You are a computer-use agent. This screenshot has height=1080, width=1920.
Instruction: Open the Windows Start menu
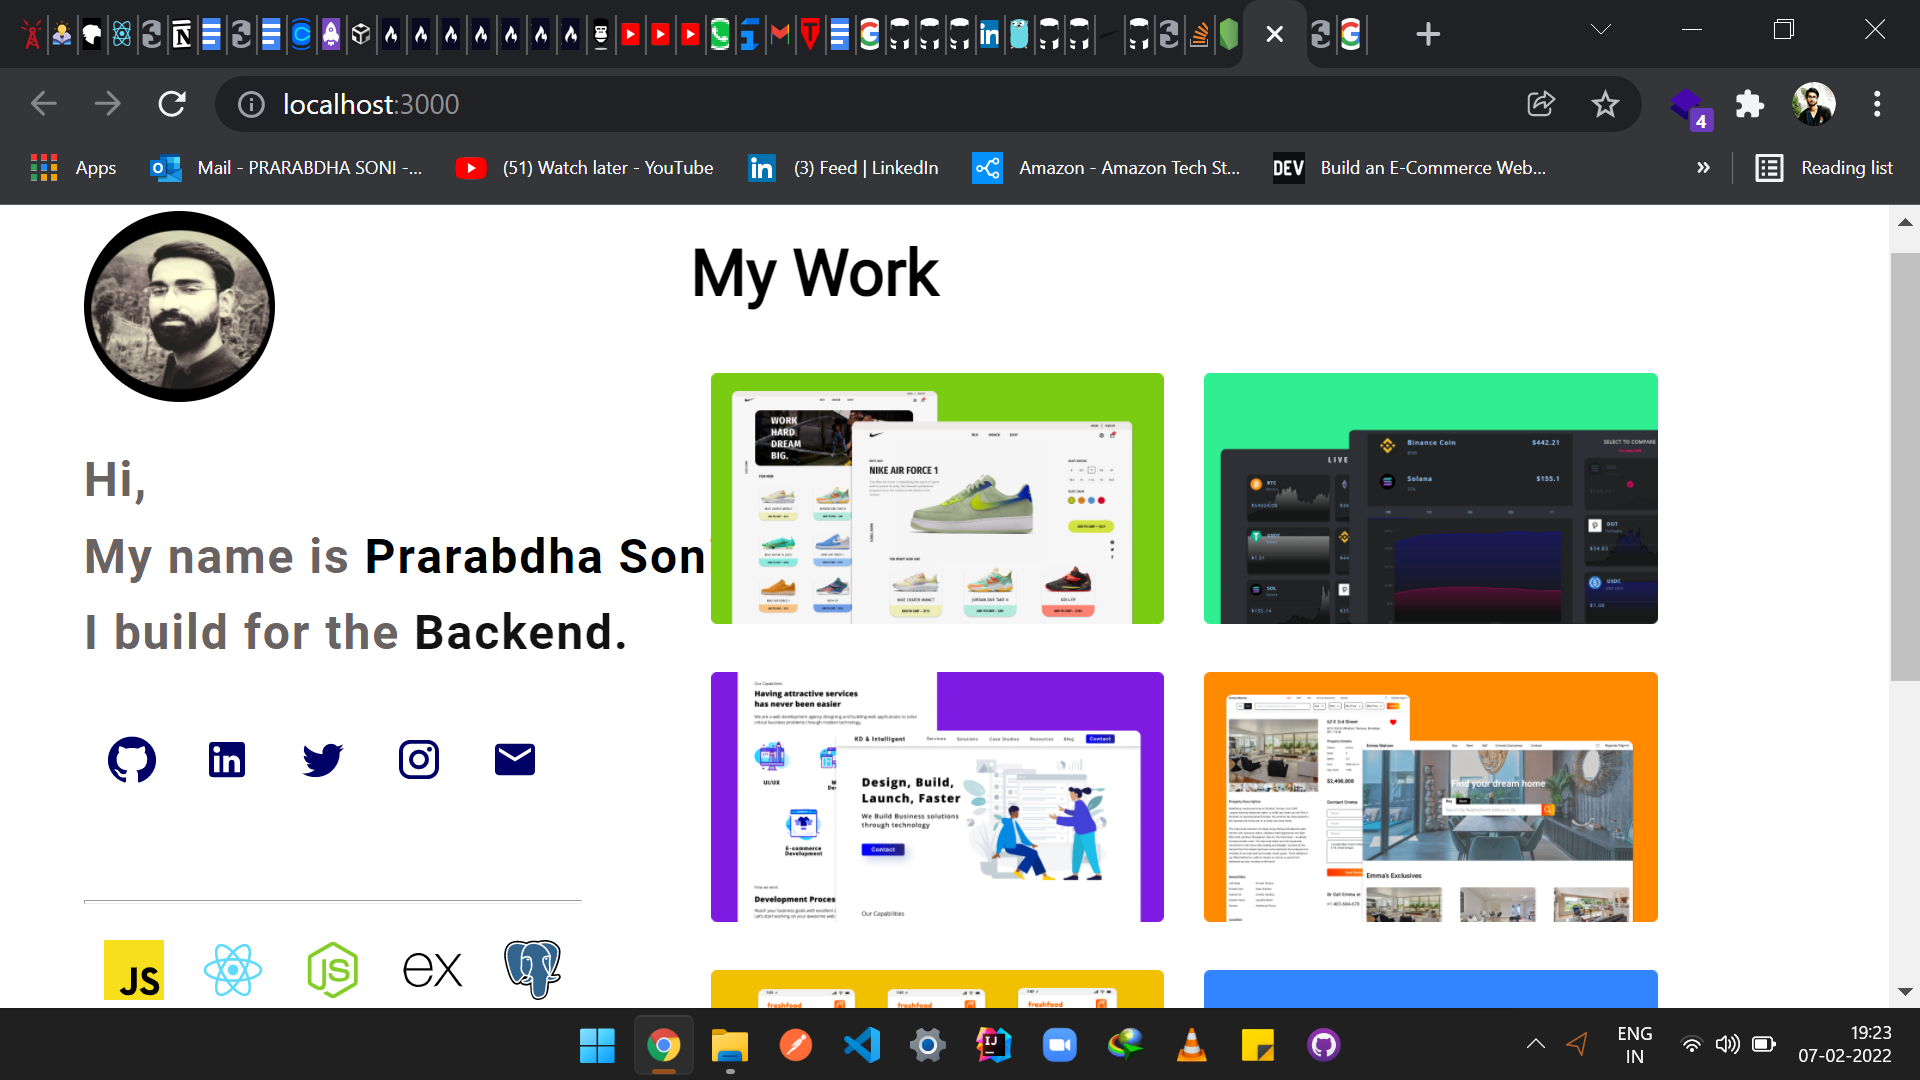coord(597,1046)
